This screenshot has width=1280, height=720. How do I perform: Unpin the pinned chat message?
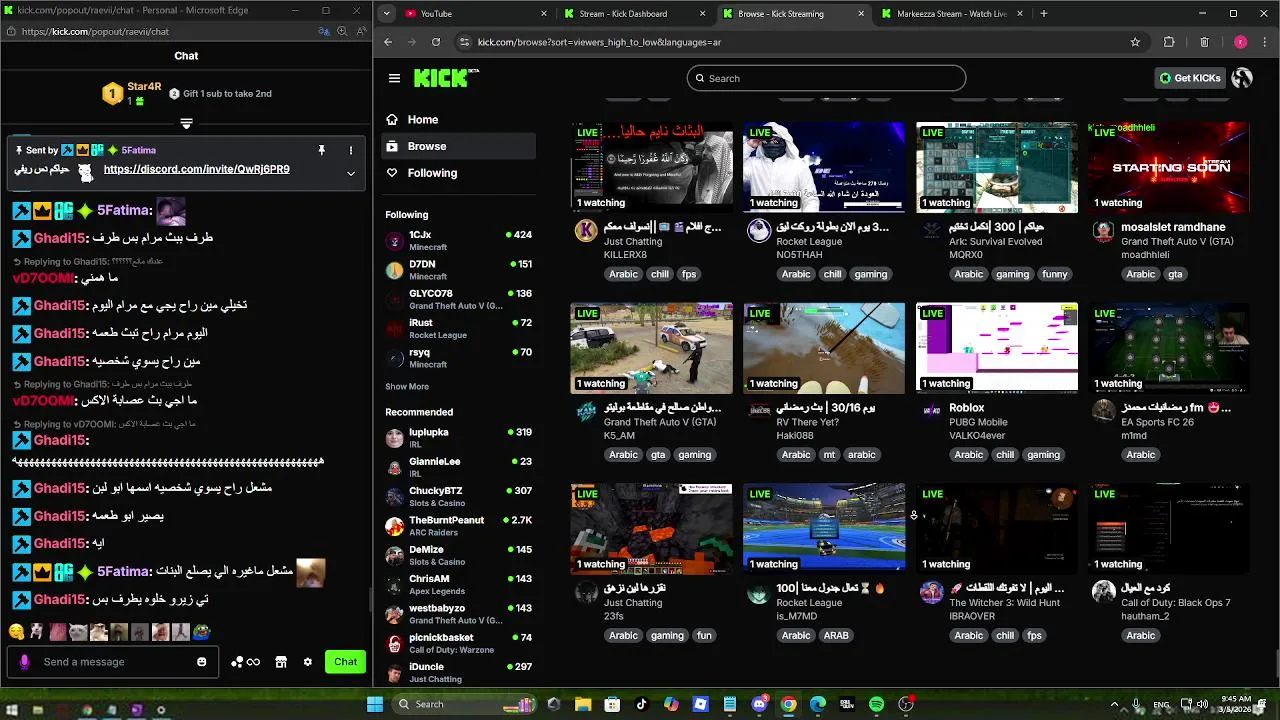coord(321,150)
